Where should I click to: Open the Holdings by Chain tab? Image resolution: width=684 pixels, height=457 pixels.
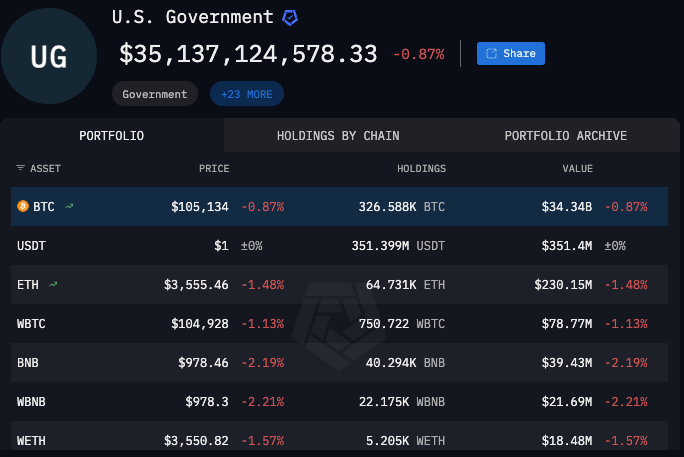coord(339,135)
